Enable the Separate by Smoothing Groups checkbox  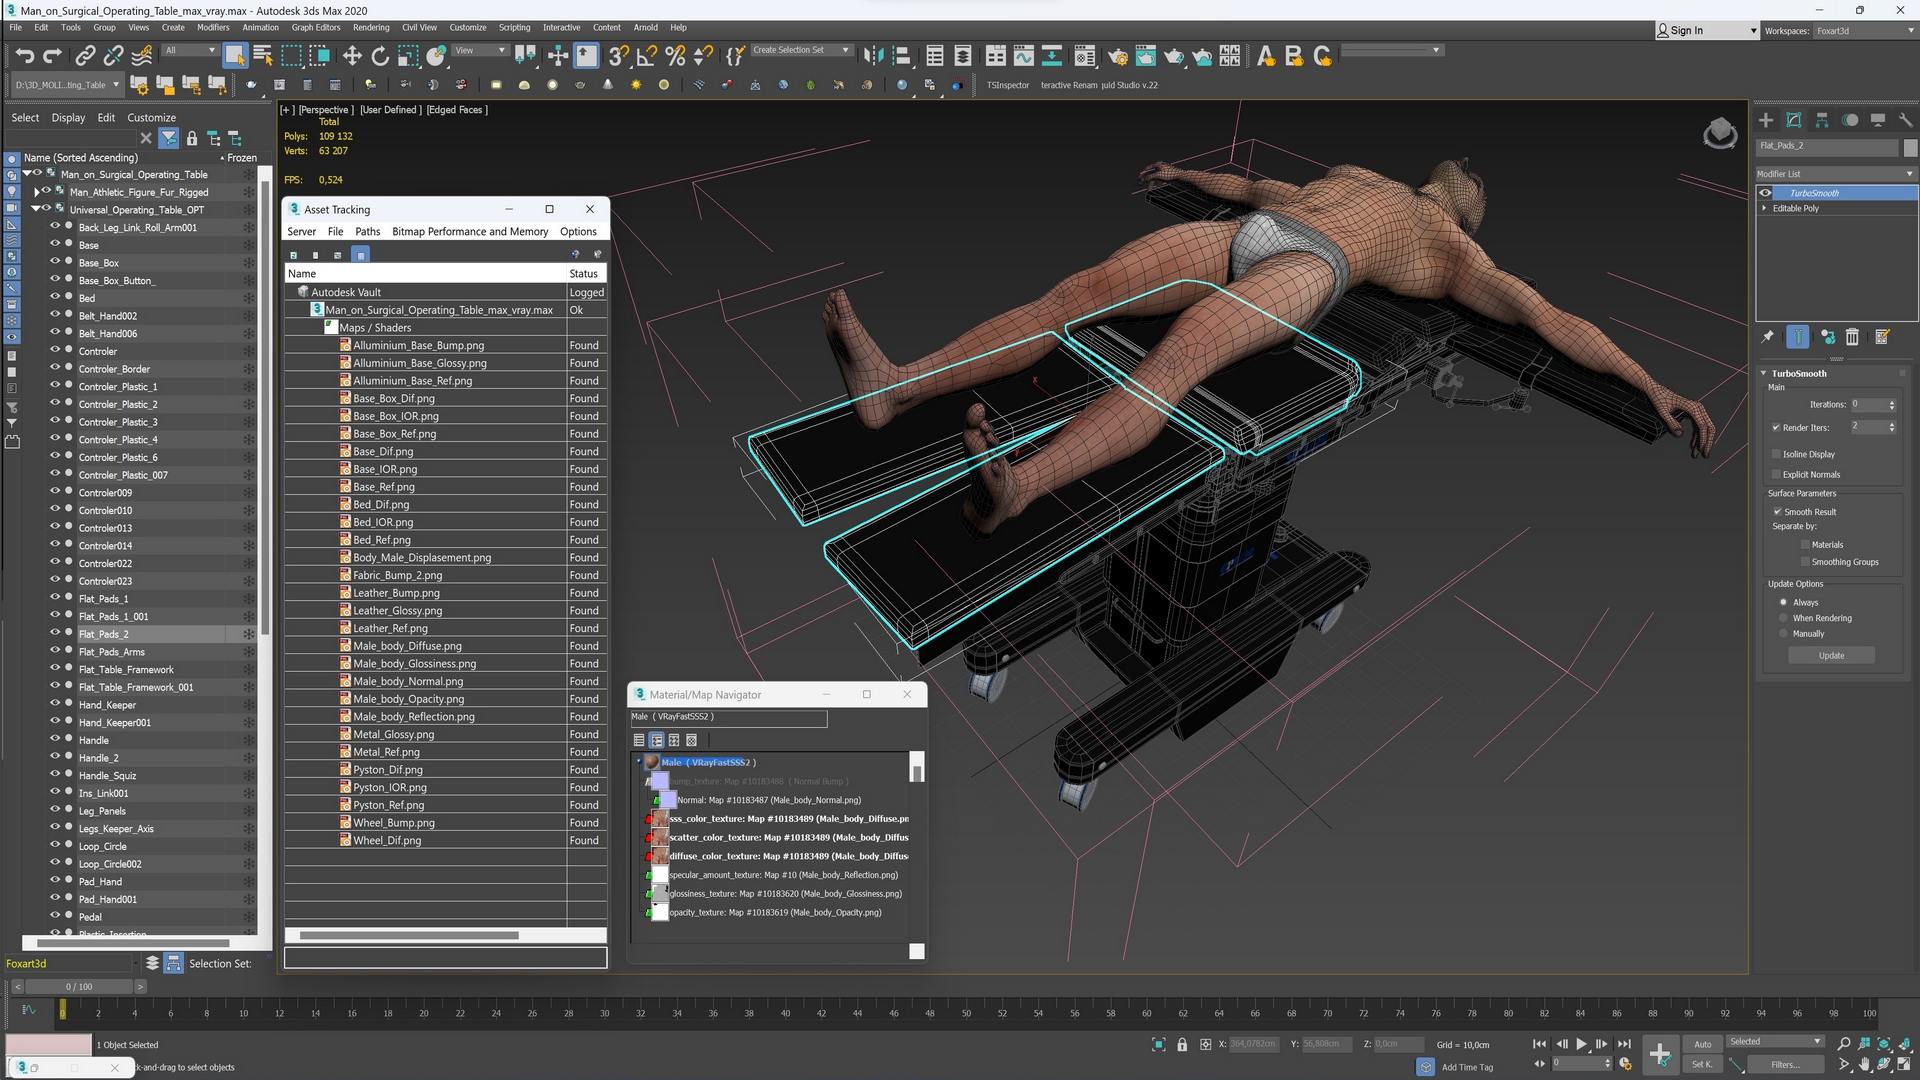(1805, 562)
